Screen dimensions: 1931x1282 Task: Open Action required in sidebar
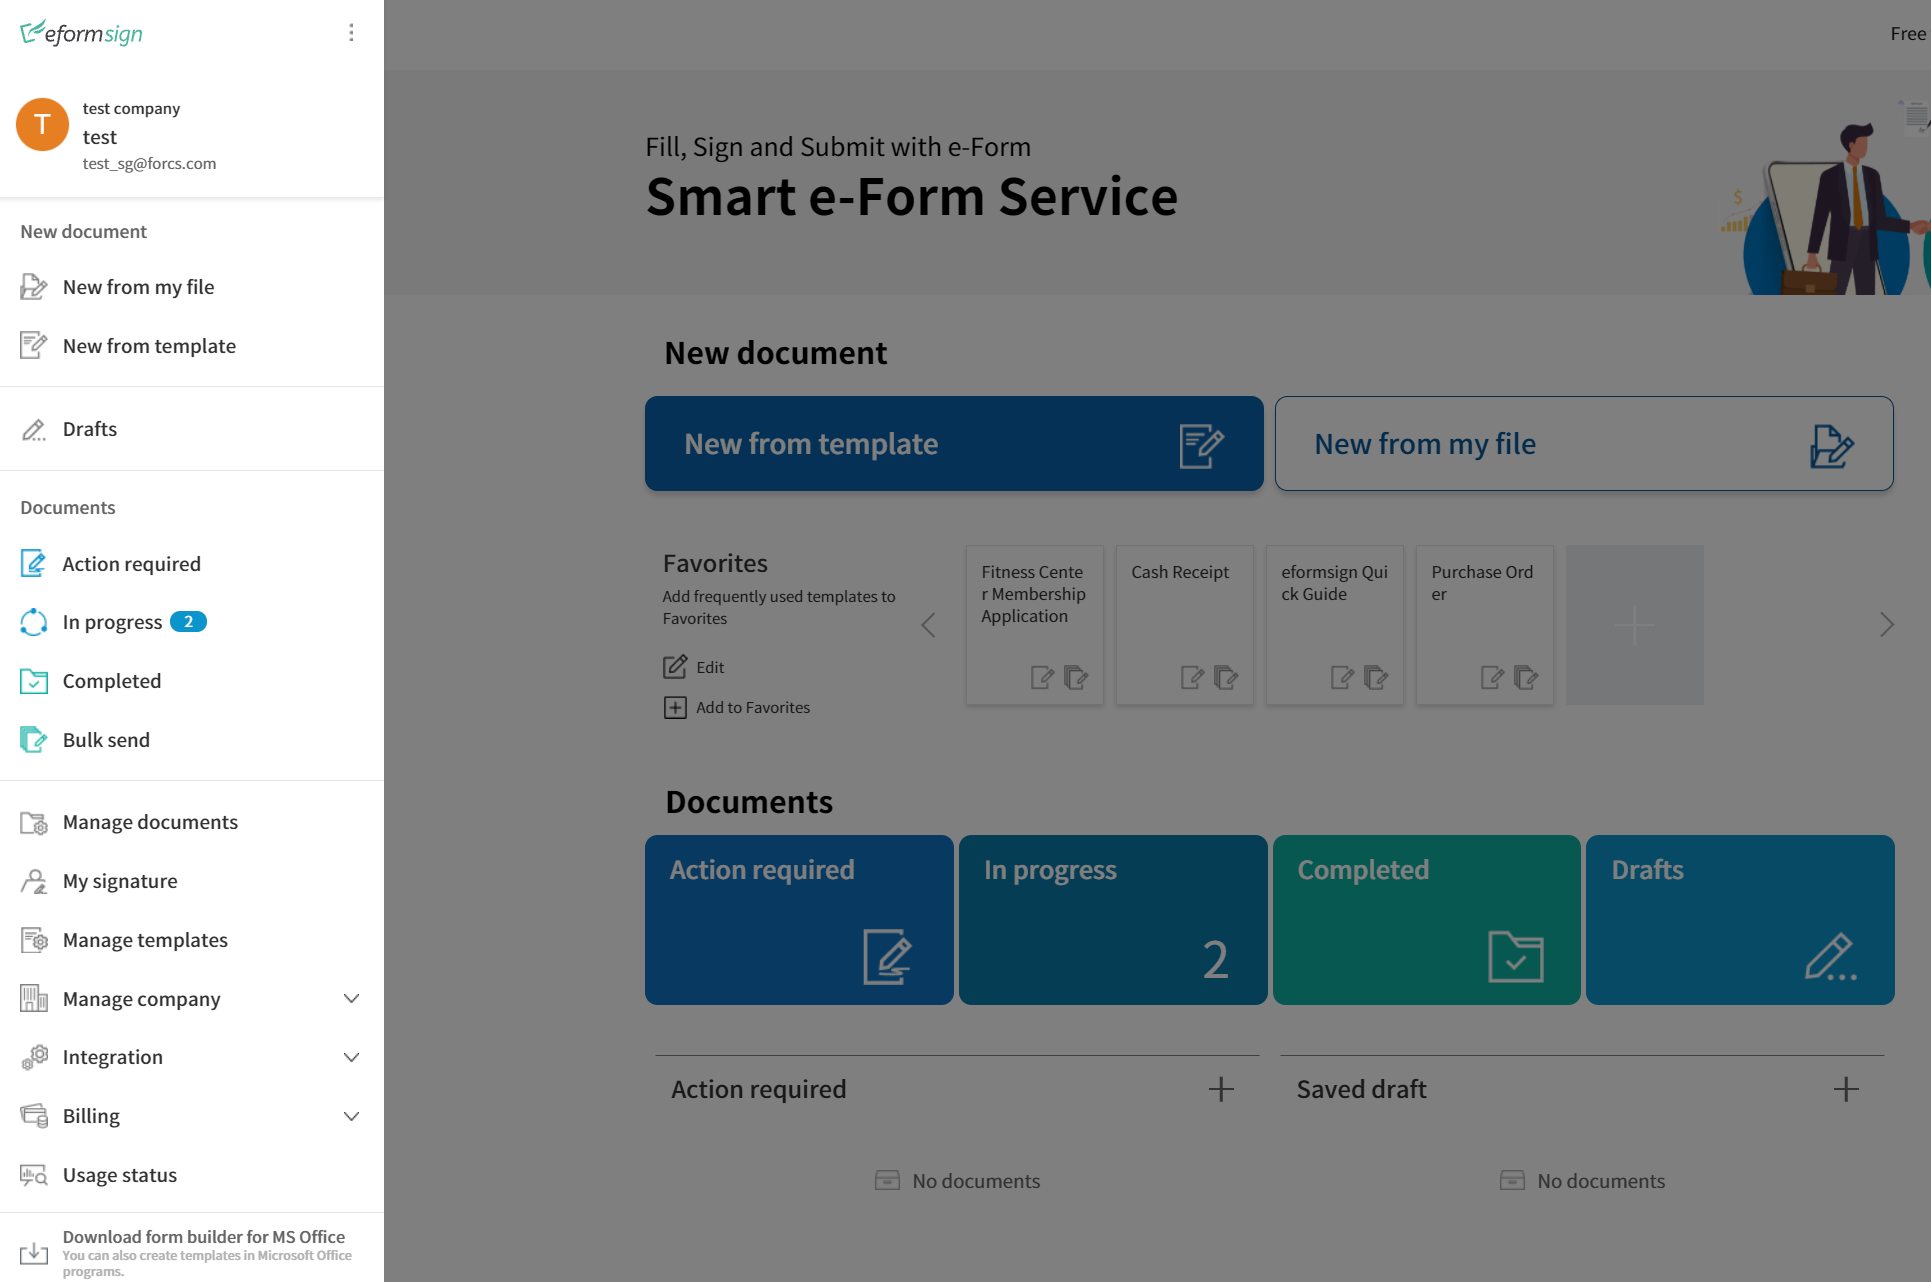click(x=192, y=564)
